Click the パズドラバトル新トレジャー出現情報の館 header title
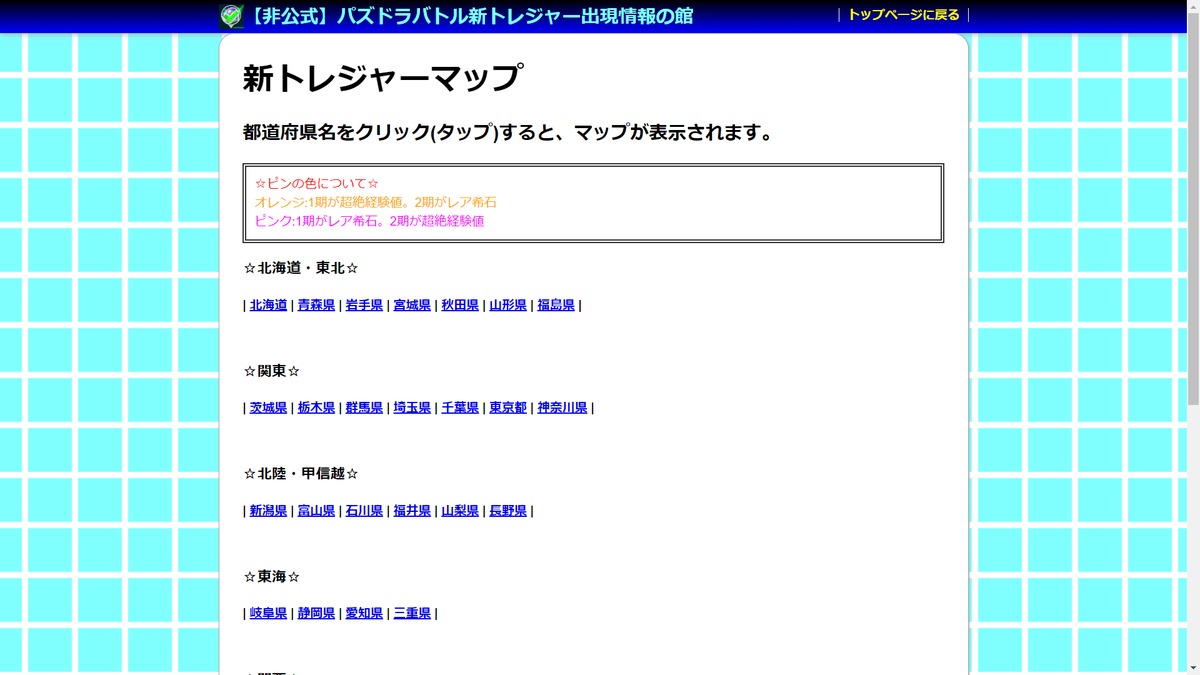Viewport: 1200px width, 675px height. (471, 16)
